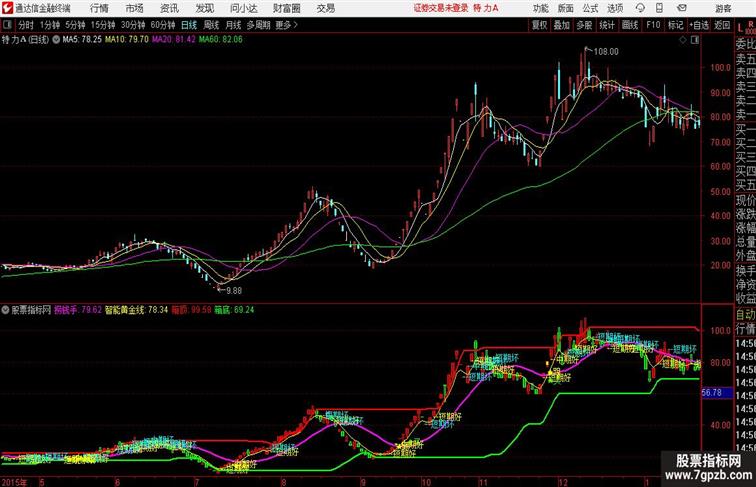Click the 108.00 high price label
Screen dimensions: 756x487
point(606,52)
